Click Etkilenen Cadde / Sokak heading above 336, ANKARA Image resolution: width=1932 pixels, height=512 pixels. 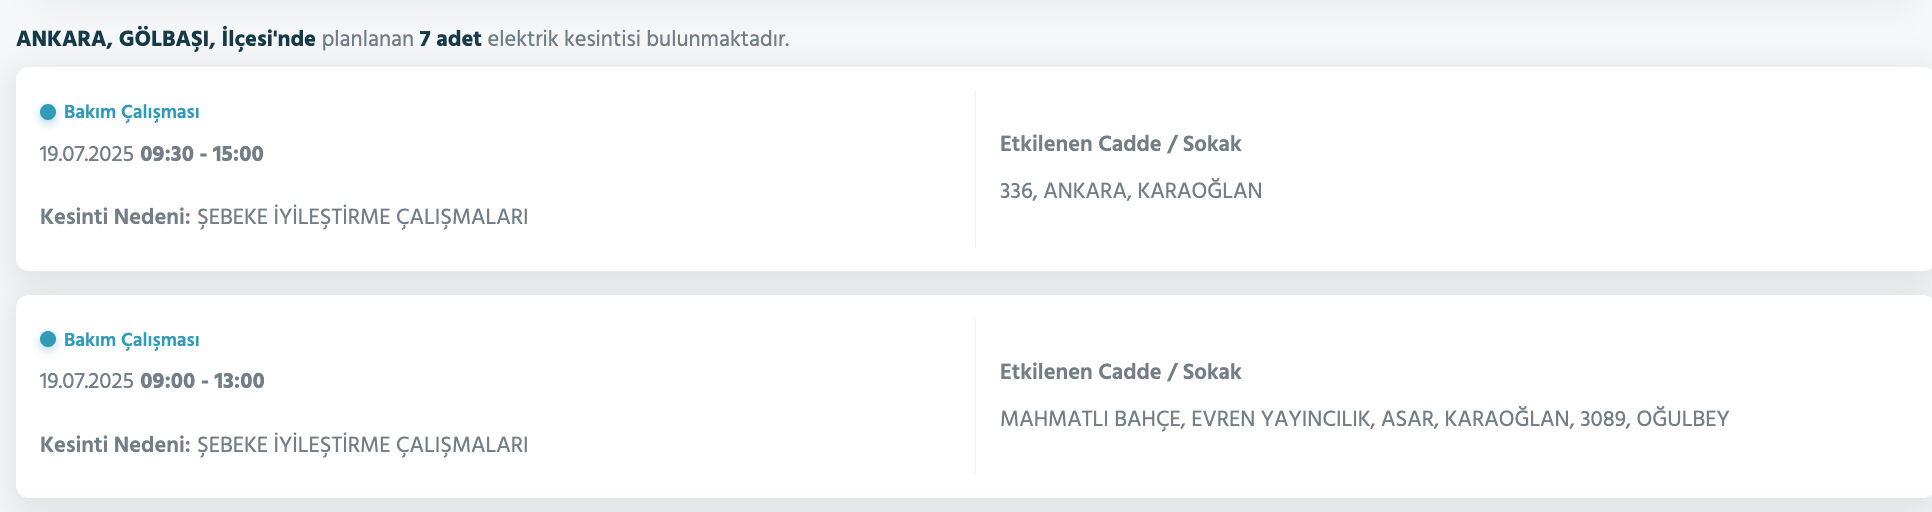tap(1120, 144)
